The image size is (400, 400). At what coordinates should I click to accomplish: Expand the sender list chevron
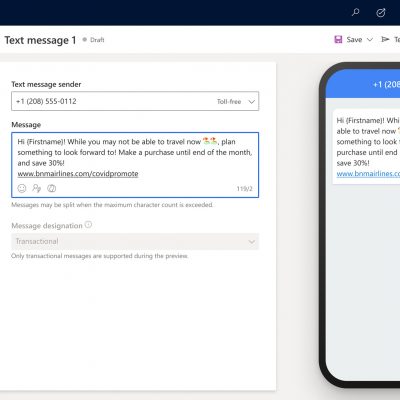click(252, 102)
